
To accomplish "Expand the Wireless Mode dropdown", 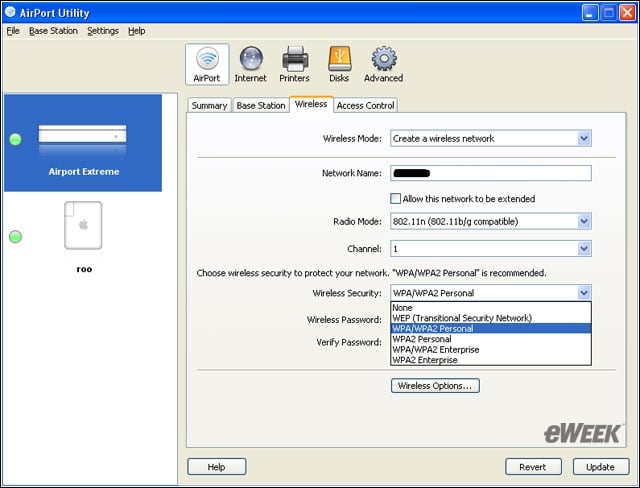I will [584, 138].
